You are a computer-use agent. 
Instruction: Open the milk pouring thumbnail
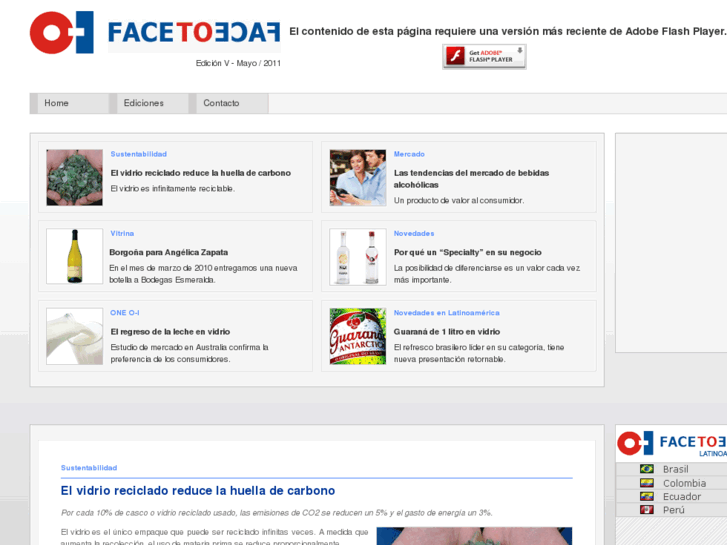tap(74, 336)
